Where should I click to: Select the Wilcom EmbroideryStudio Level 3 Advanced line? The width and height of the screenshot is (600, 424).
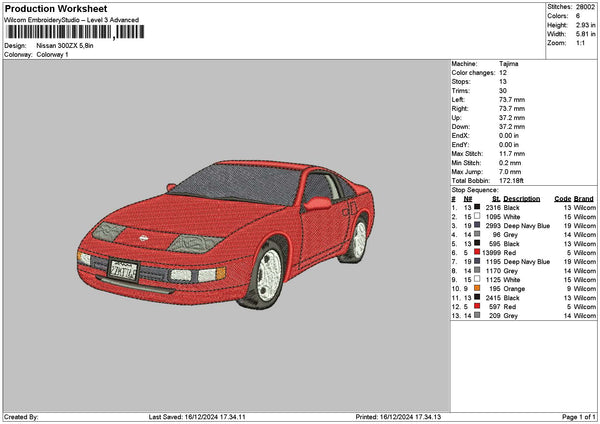[x=72, y=20]
